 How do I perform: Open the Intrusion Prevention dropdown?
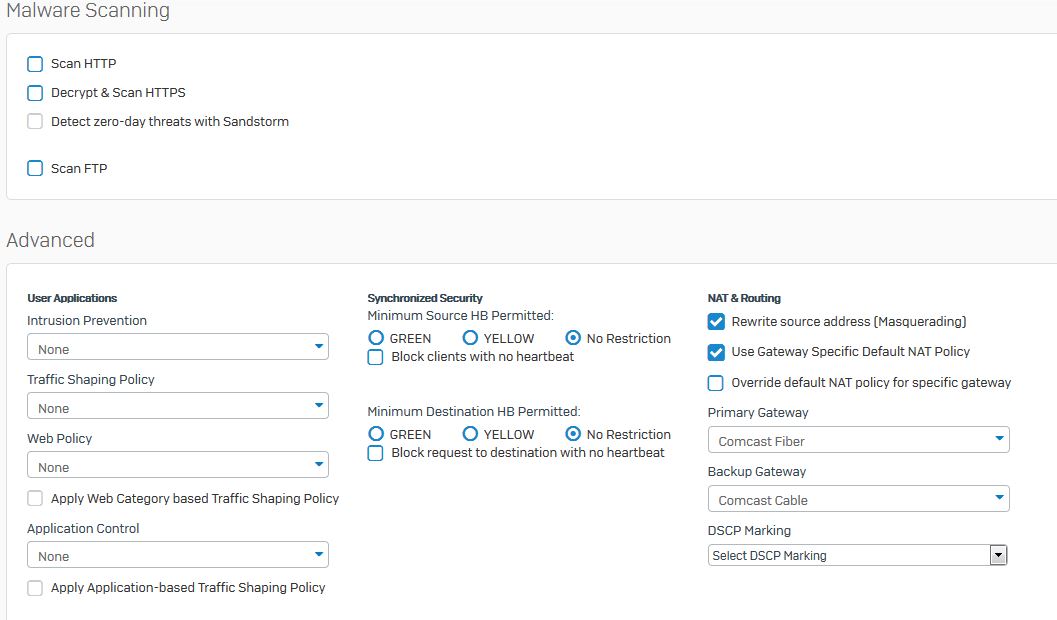[x=177, y=347]
